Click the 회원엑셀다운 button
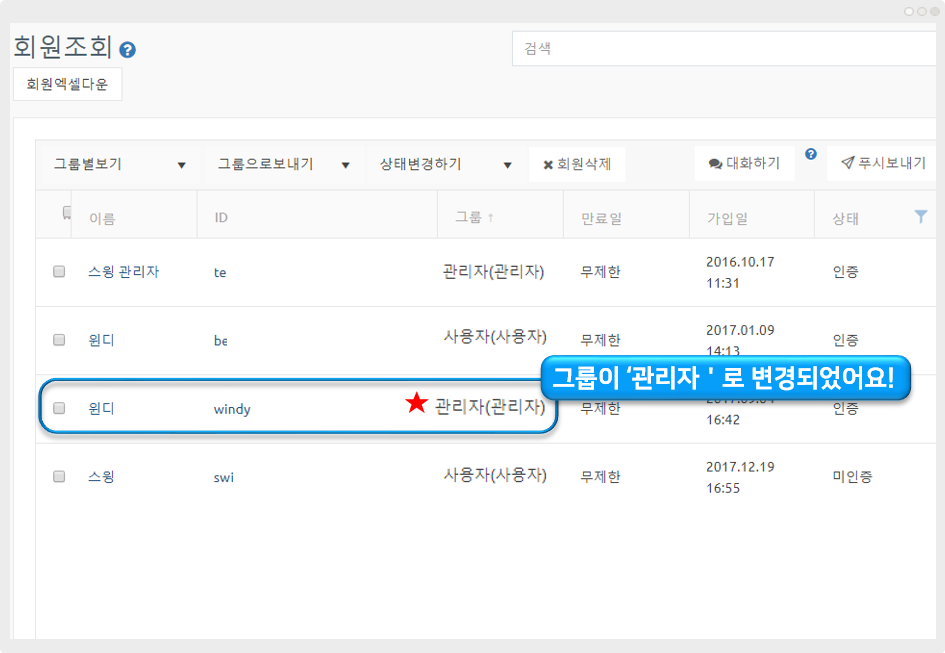 click(x=67, y=85)
